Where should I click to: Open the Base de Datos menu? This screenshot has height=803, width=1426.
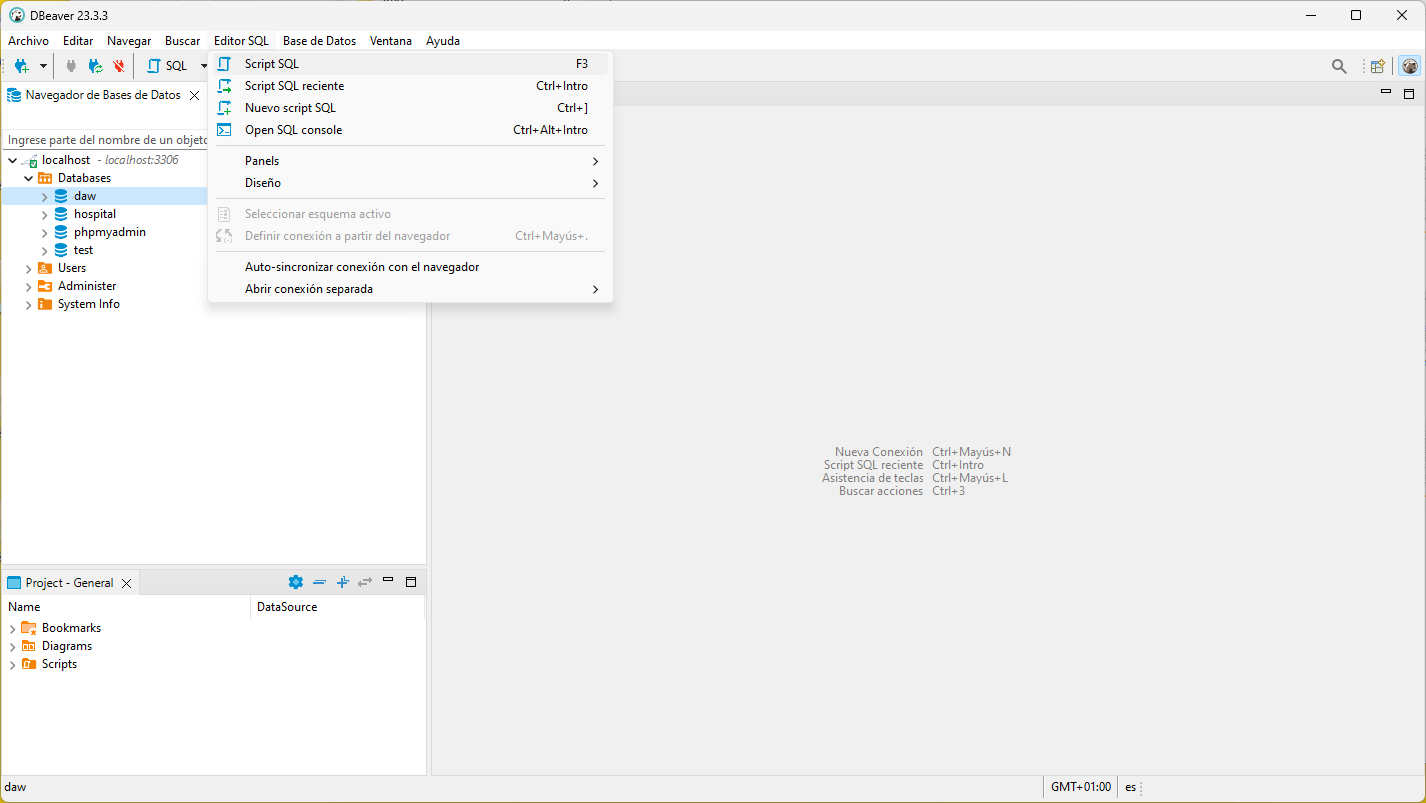click(x=319, y=41)
